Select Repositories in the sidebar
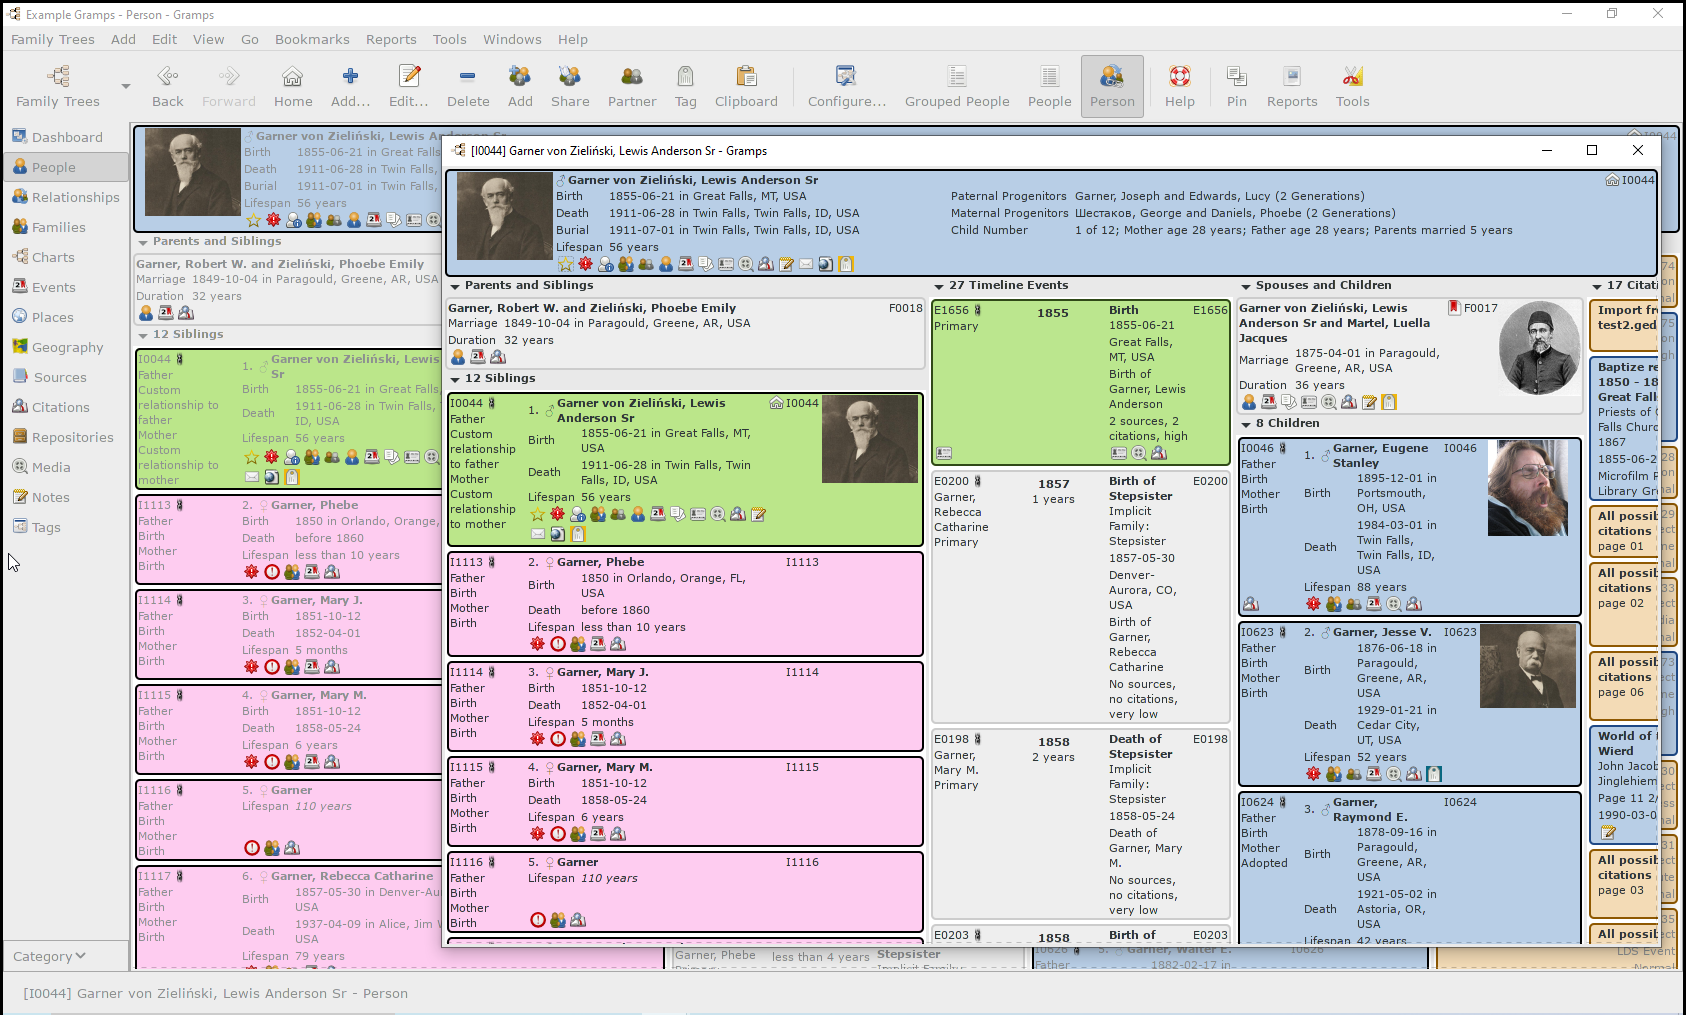Image resolution: width=1686 pixels, height=1015 pixels. (x=66, y=437)
